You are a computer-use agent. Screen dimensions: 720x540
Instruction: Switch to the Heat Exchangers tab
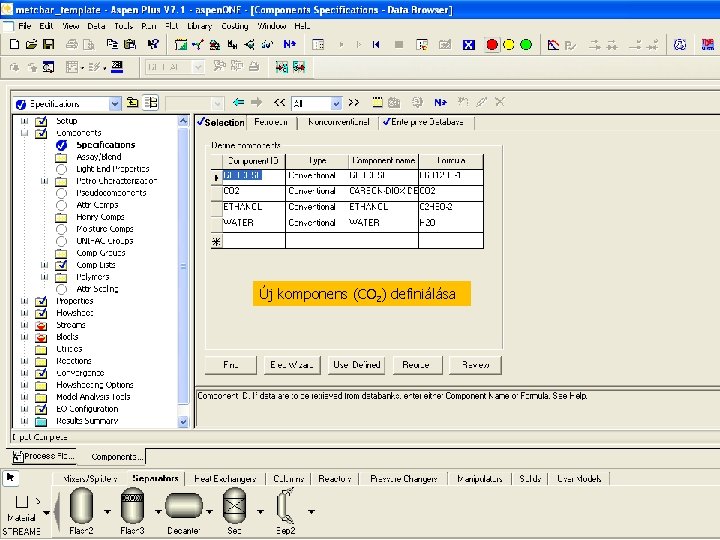tap(225, 479)
